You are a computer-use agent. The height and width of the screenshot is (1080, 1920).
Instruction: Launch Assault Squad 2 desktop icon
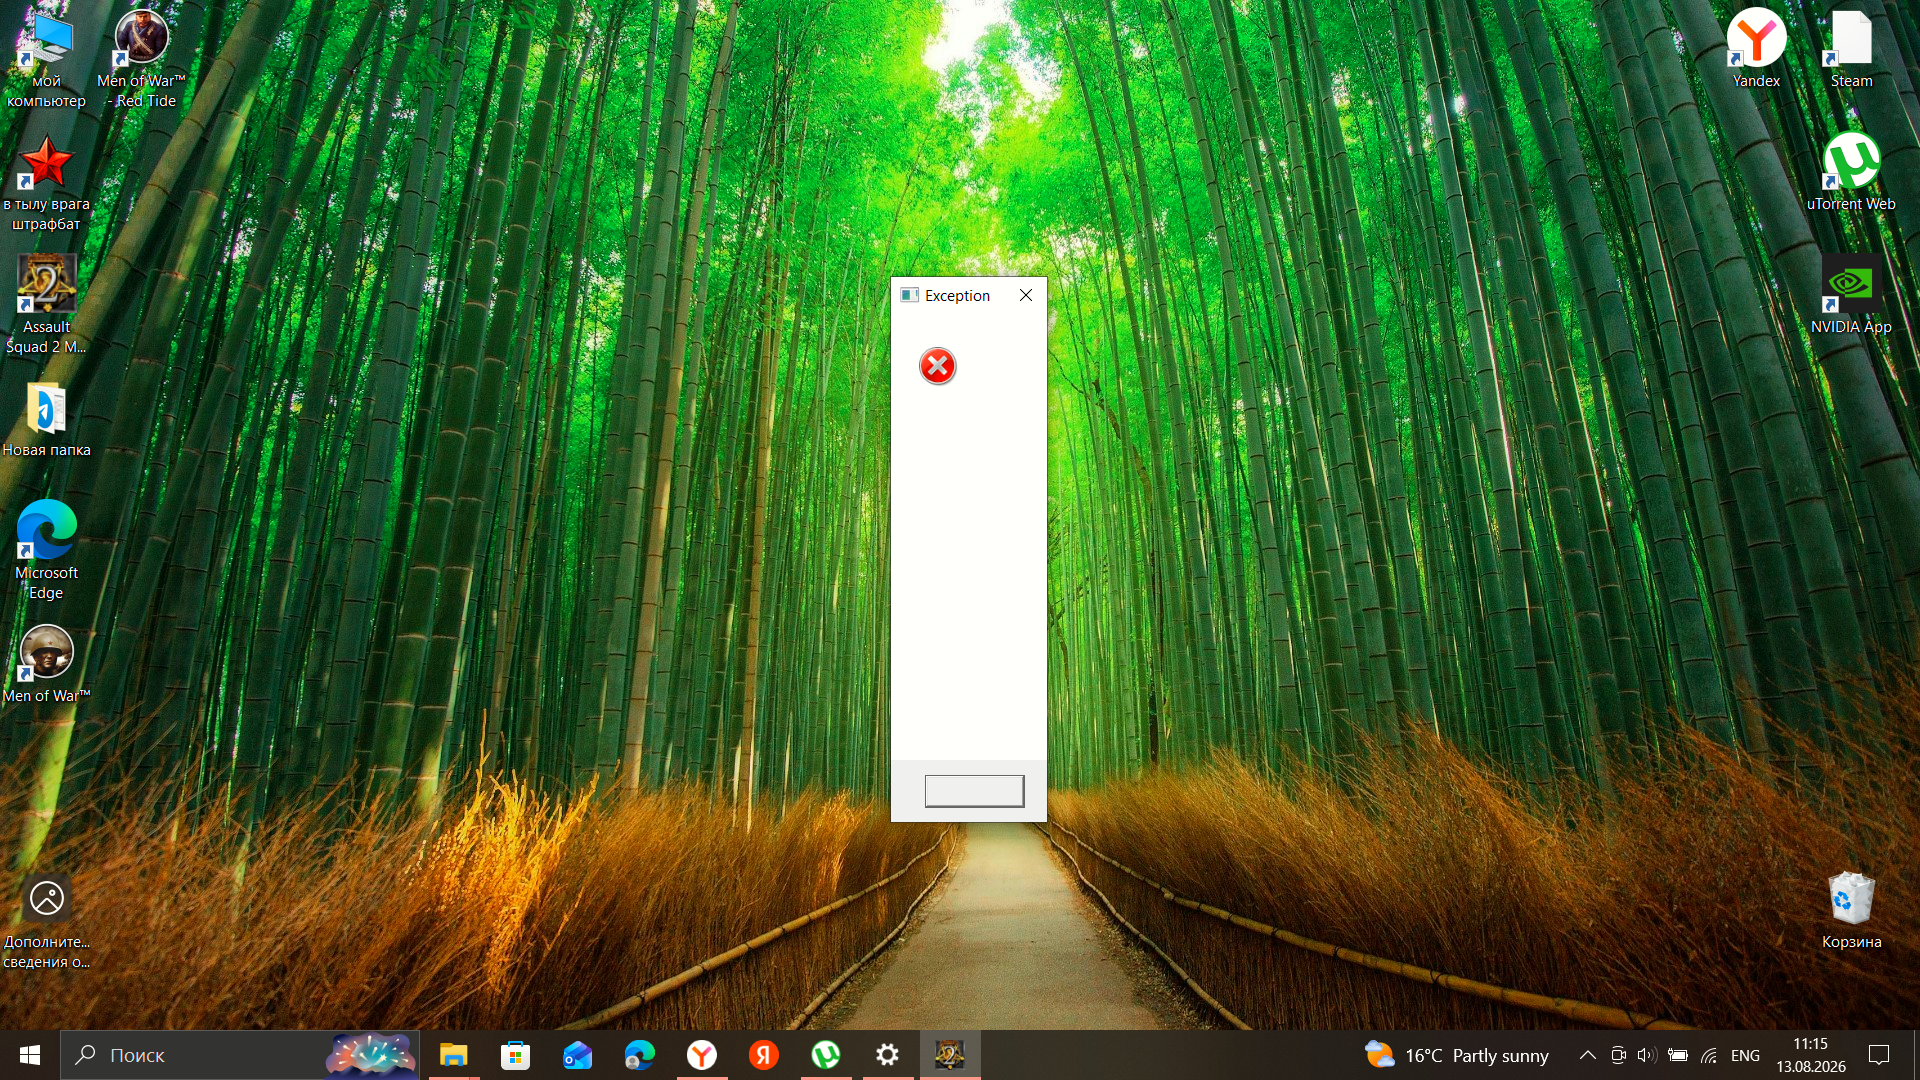[46, 304]
